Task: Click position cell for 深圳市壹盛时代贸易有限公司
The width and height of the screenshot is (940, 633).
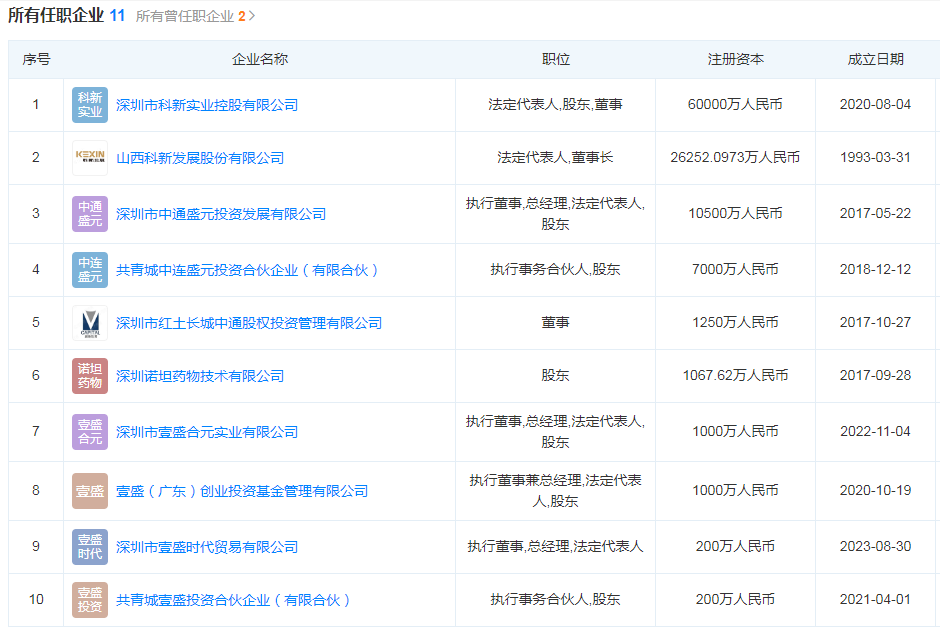Action: tap(555, 546)
